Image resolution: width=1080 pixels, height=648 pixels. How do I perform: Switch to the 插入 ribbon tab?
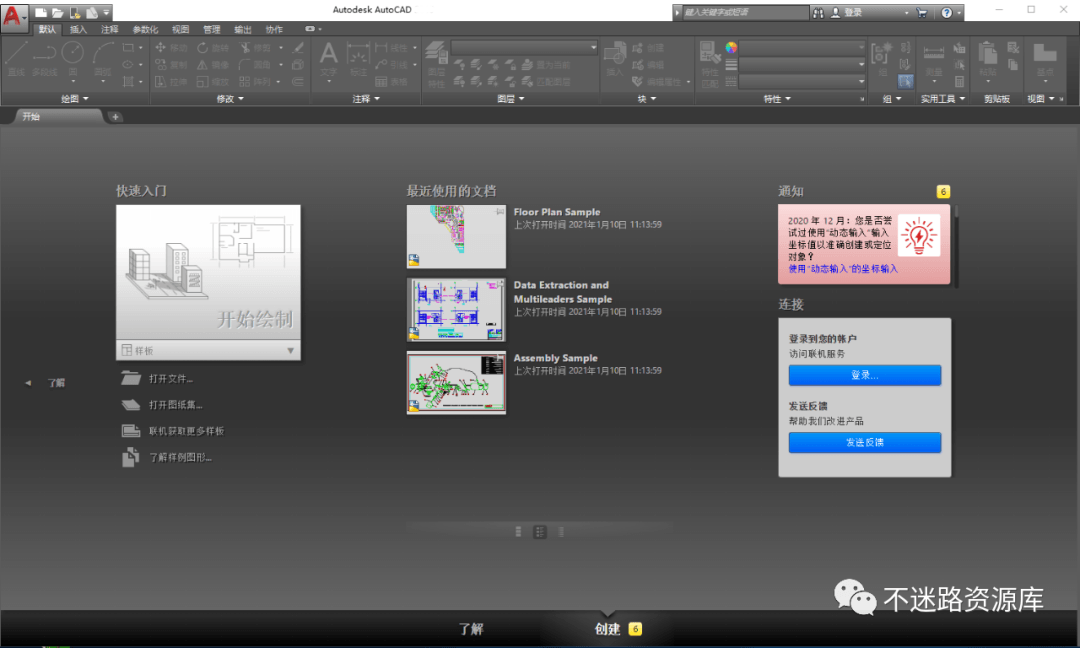(79, 30)
